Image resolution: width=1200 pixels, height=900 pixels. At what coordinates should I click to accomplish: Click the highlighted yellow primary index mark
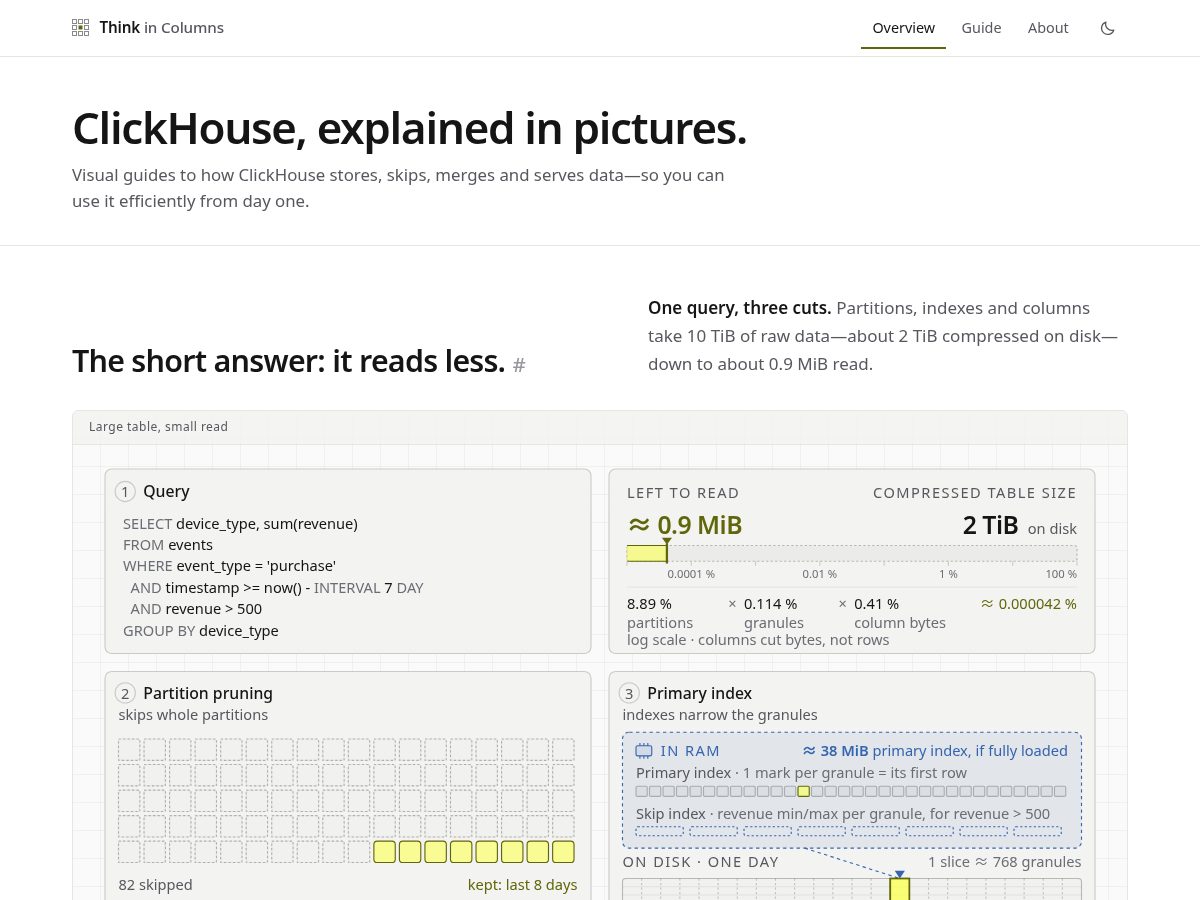tap(803, 791)
